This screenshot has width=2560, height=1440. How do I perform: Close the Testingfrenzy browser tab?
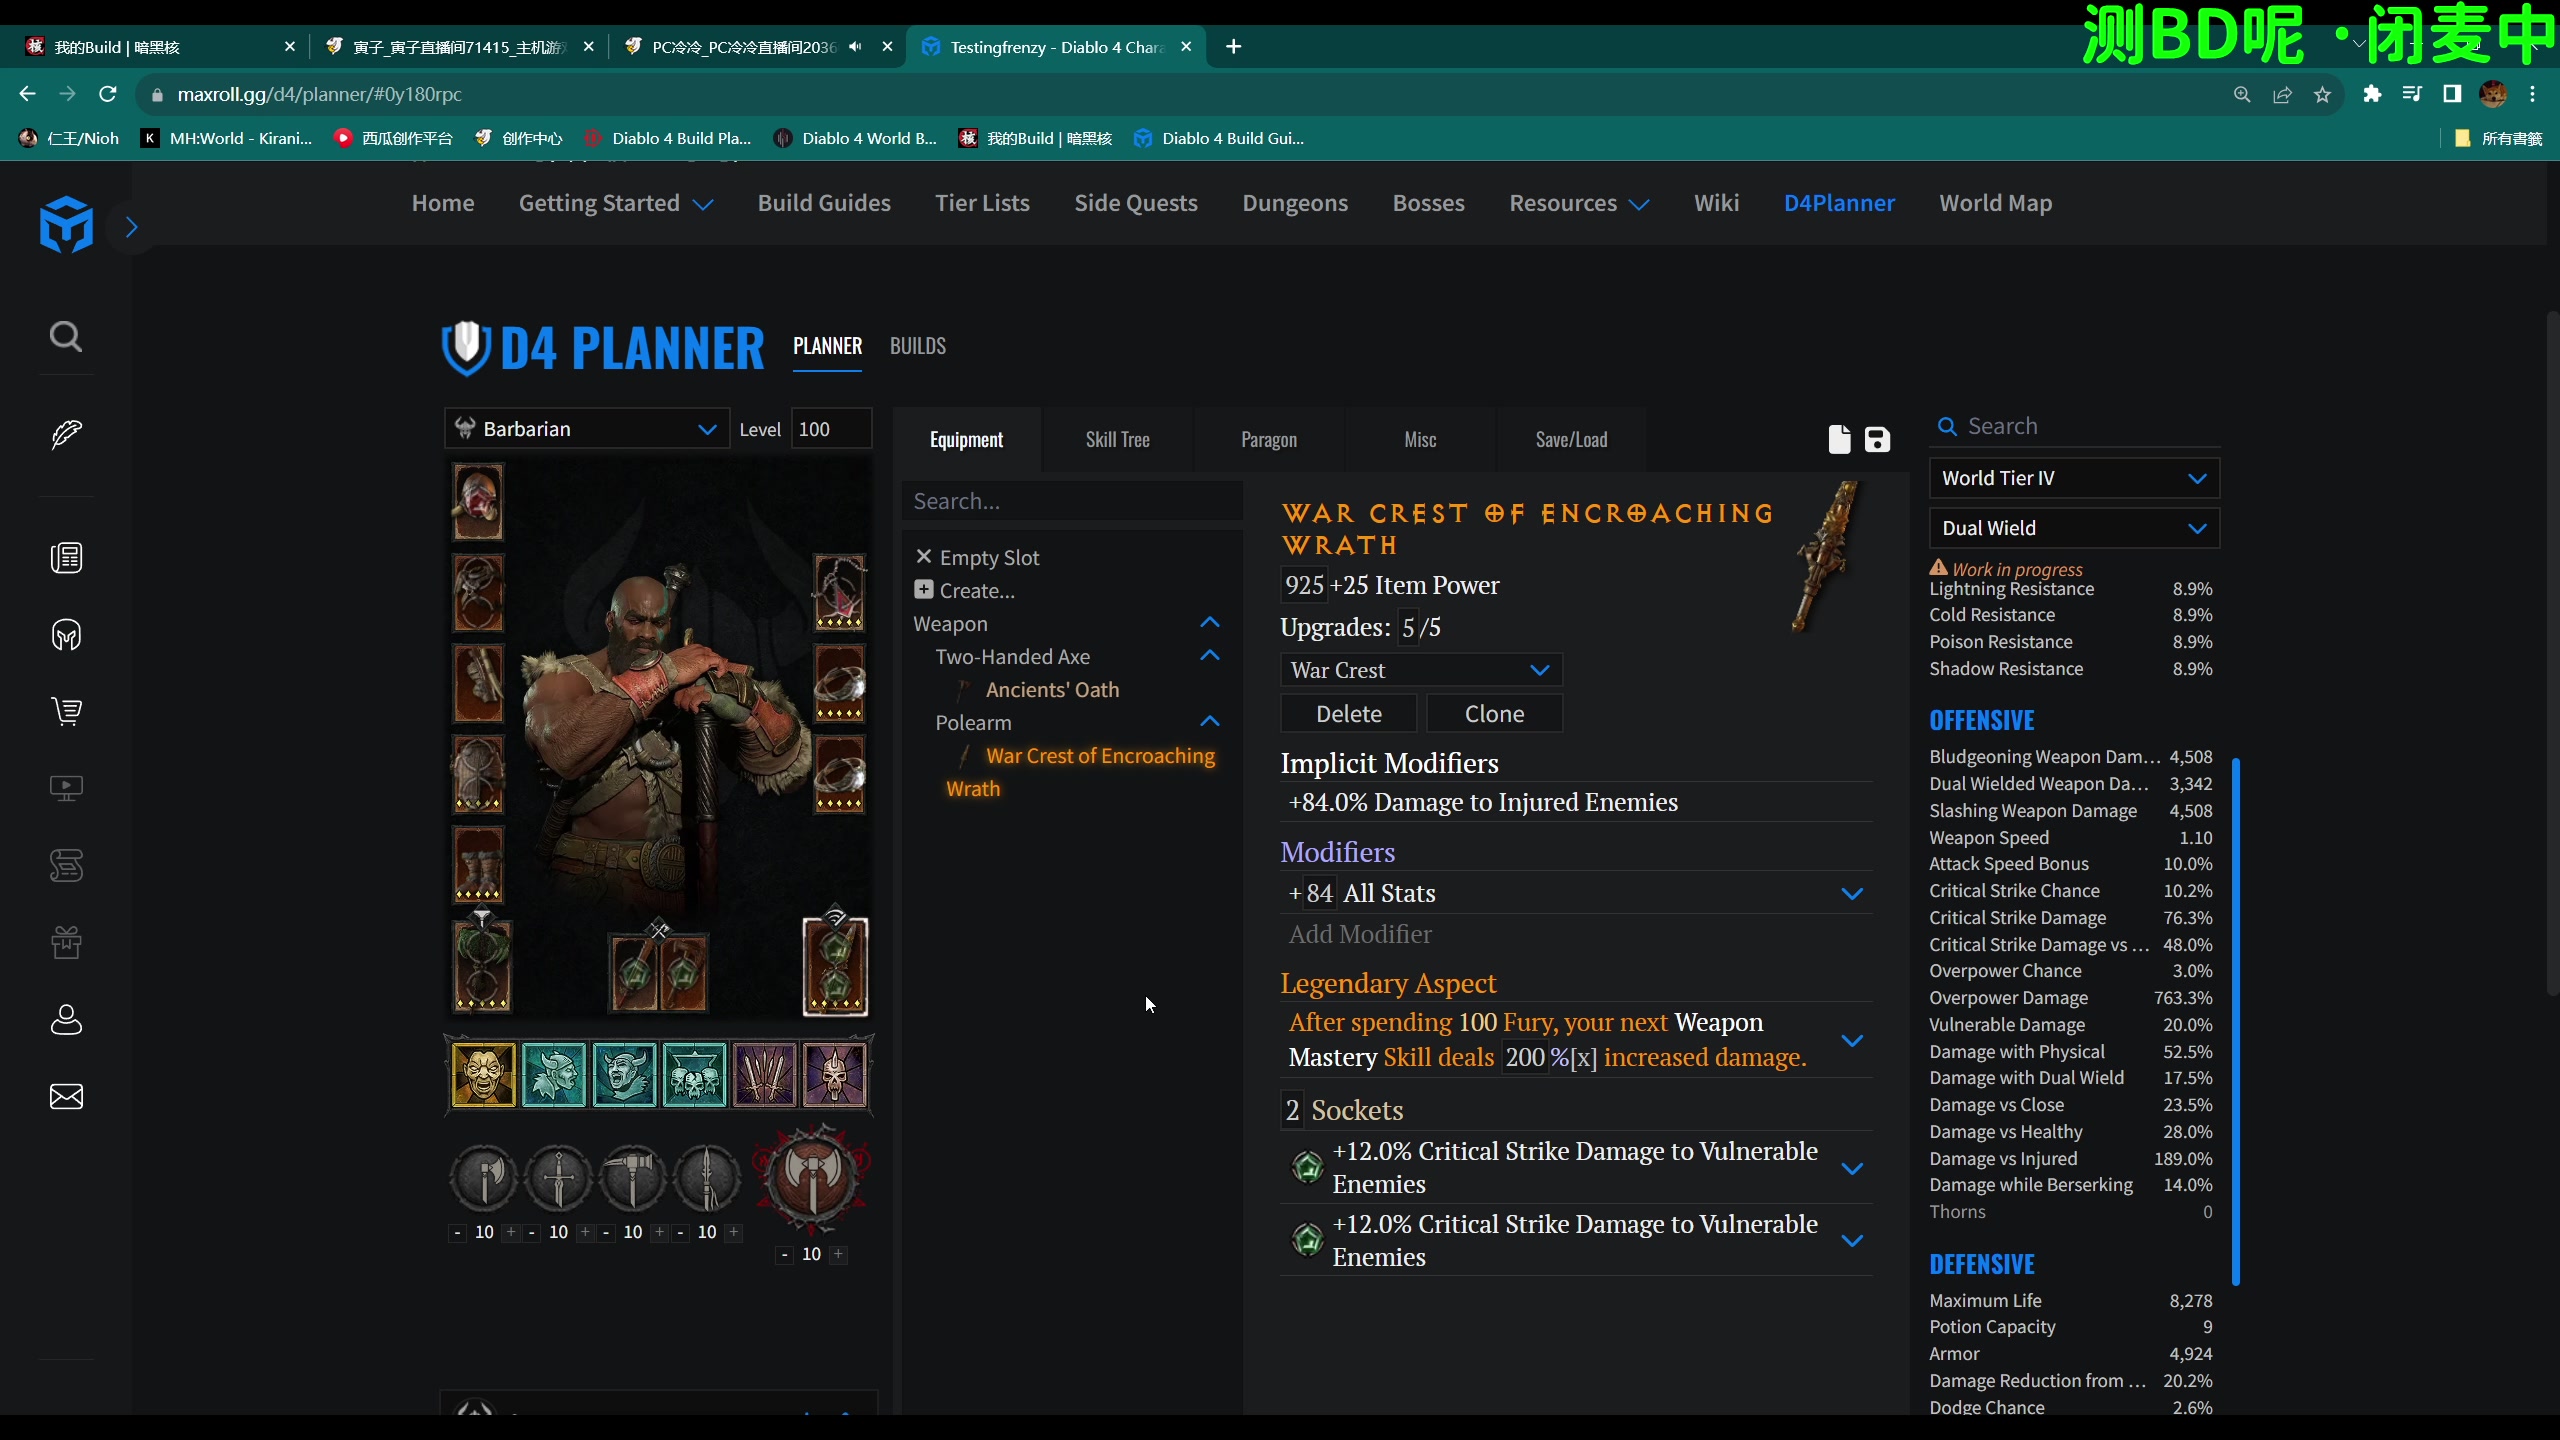[x=1186, y=46]
